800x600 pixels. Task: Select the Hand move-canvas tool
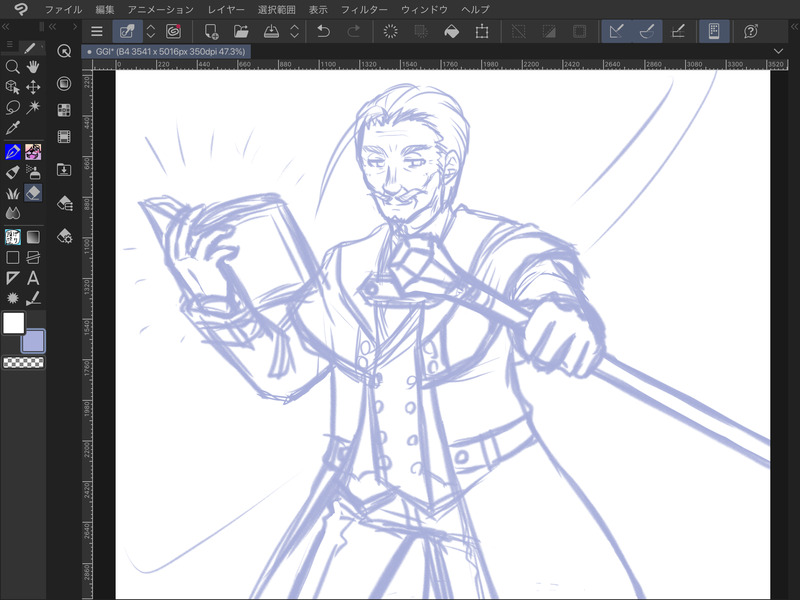tap(33, 67)
